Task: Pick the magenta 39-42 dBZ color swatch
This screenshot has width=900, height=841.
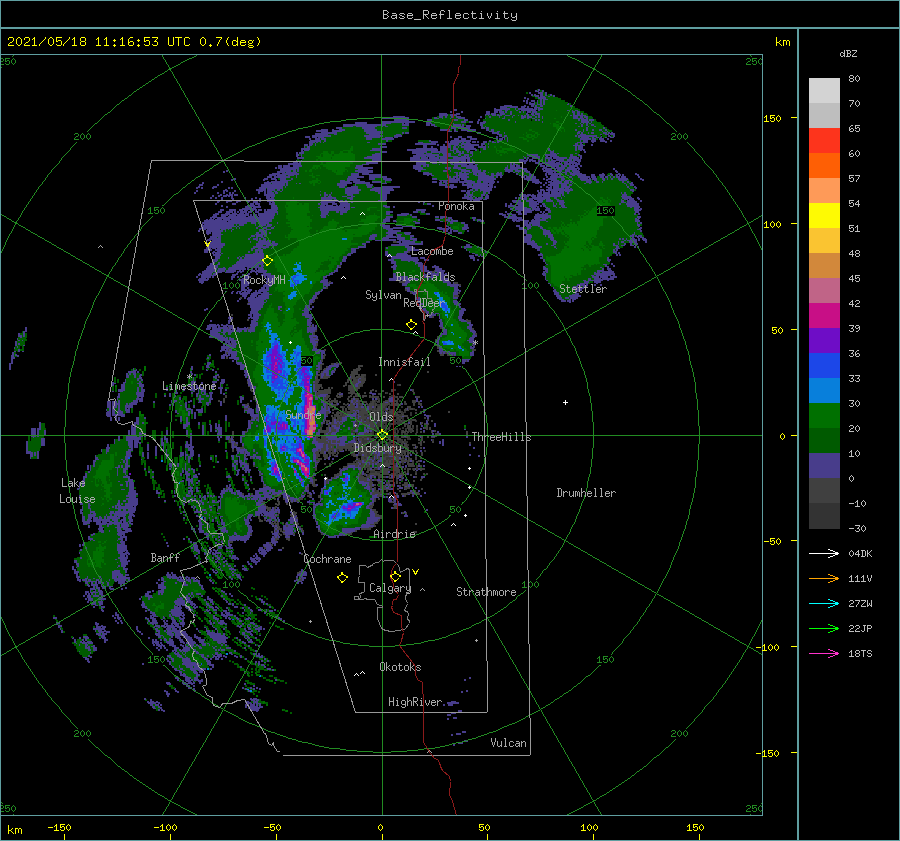Action: [824, 316]
